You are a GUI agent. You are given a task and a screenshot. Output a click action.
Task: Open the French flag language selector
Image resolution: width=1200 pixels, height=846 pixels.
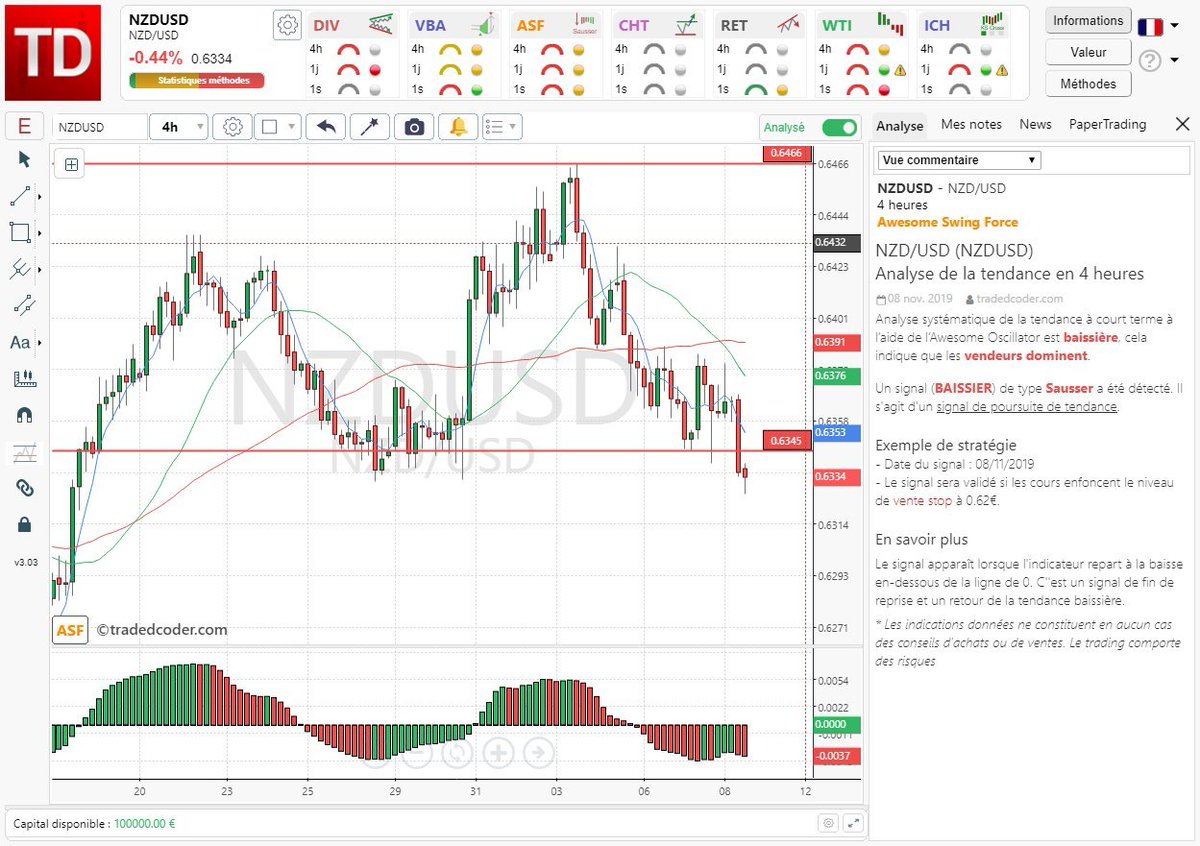[x=1158, y=27]
